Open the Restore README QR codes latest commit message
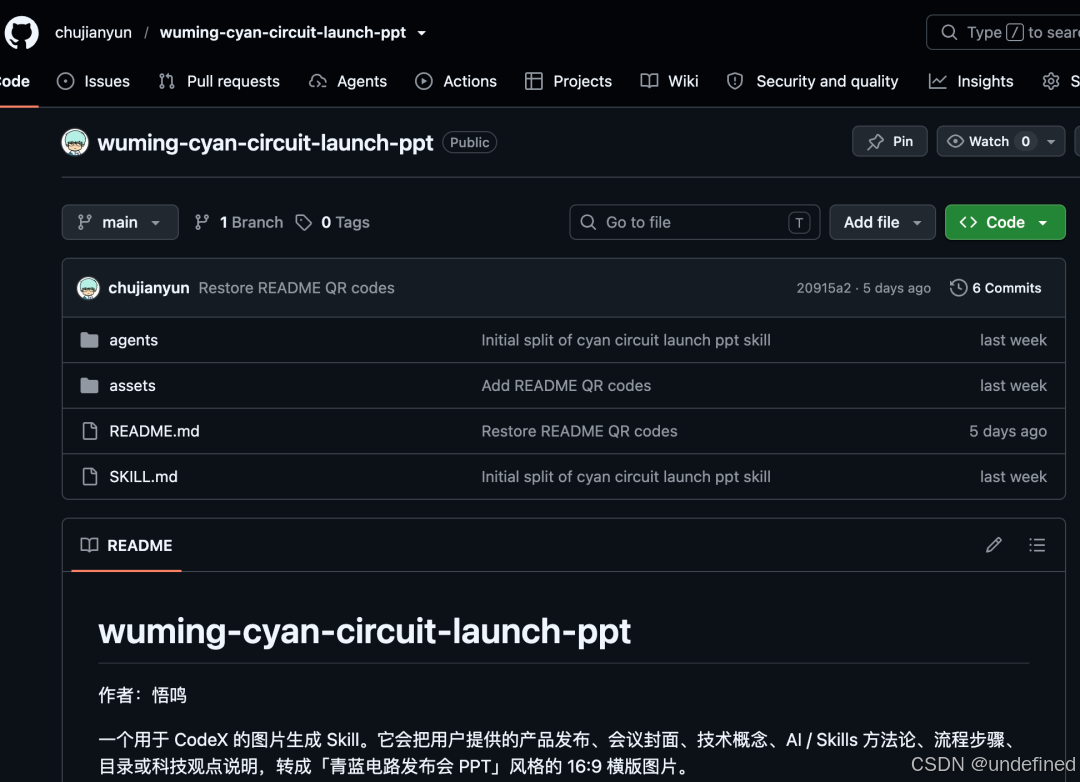Viewport: 1080px width, 782px height. tap(296, 288)
